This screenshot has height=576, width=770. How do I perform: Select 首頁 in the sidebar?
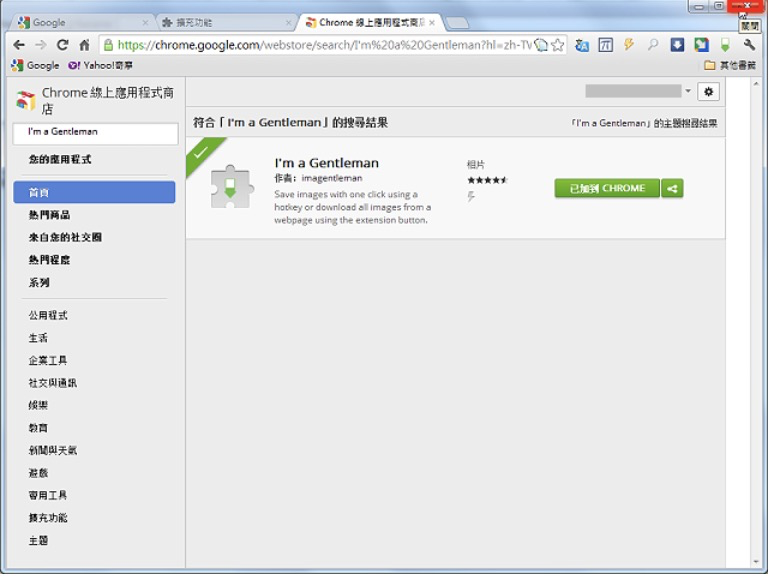94,192
